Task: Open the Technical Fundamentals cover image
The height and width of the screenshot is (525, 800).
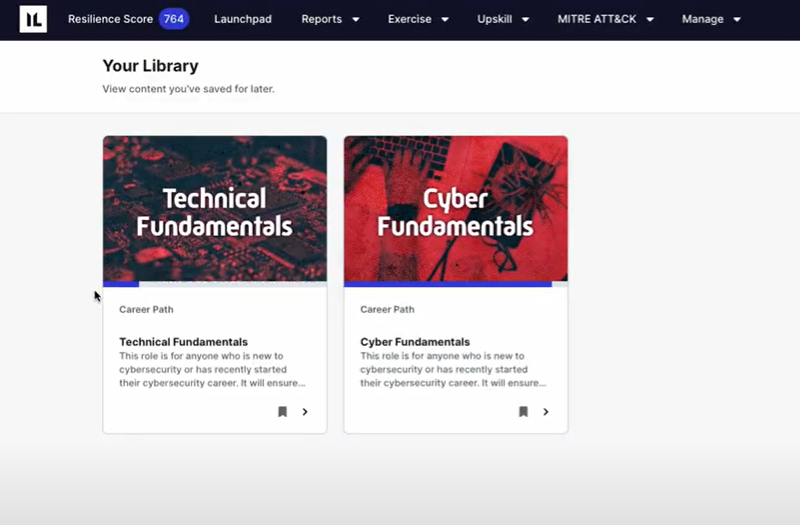Action: [x=215, y=208]
